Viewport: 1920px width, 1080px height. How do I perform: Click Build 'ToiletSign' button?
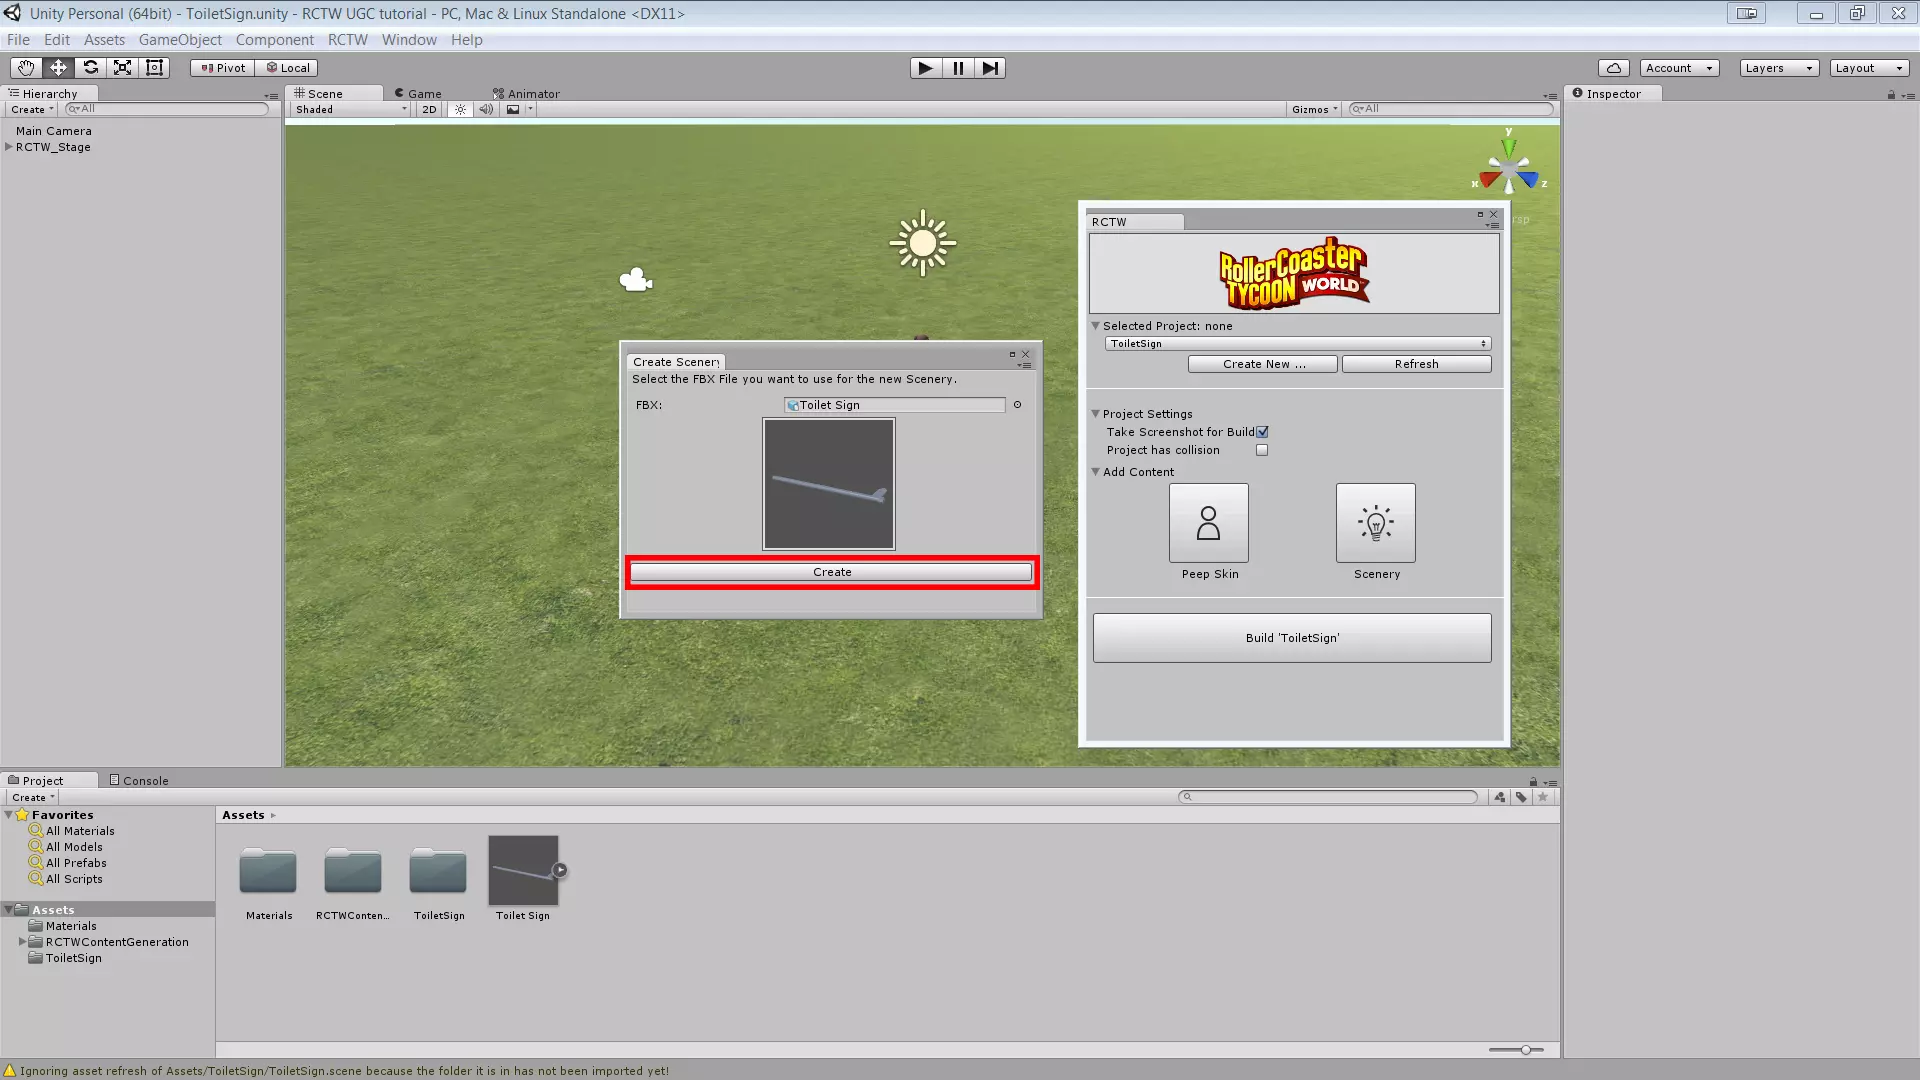(x=1291, y=638)
